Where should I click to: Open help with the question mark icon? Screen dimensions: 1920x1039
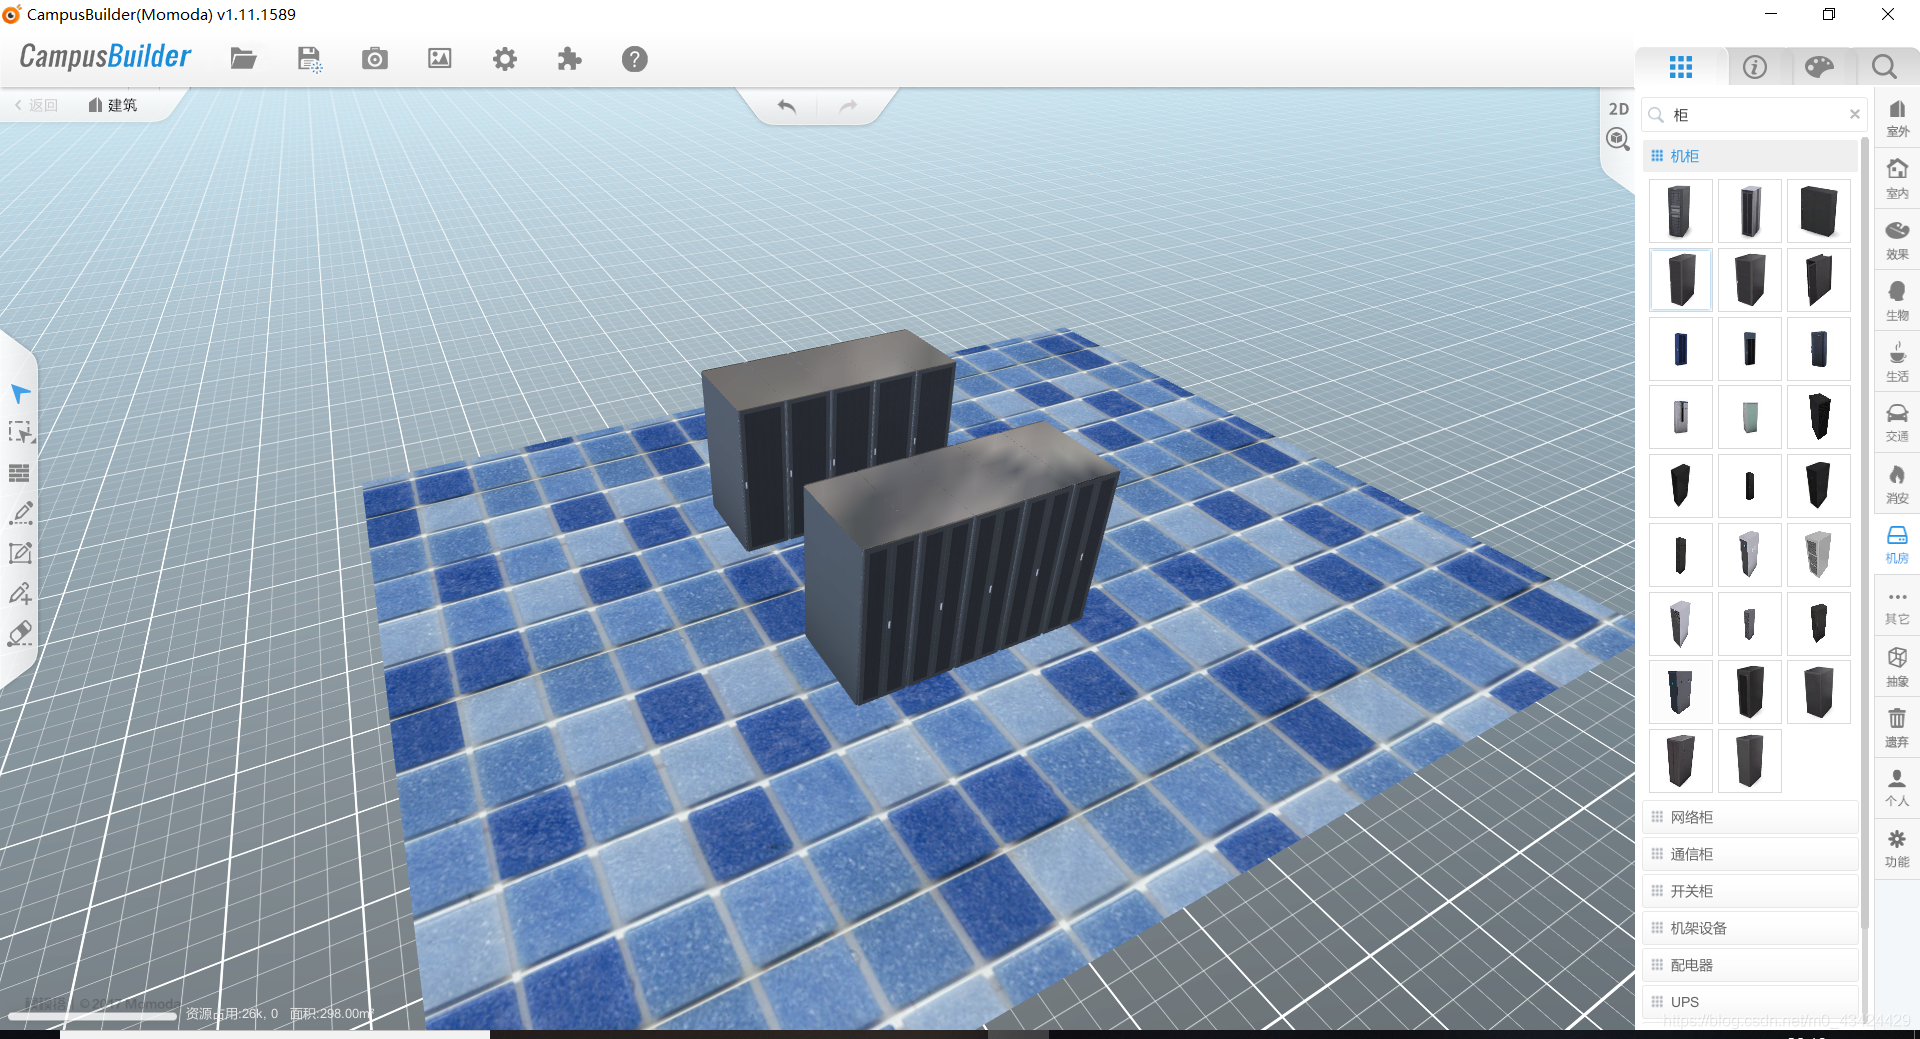(634, 59)
